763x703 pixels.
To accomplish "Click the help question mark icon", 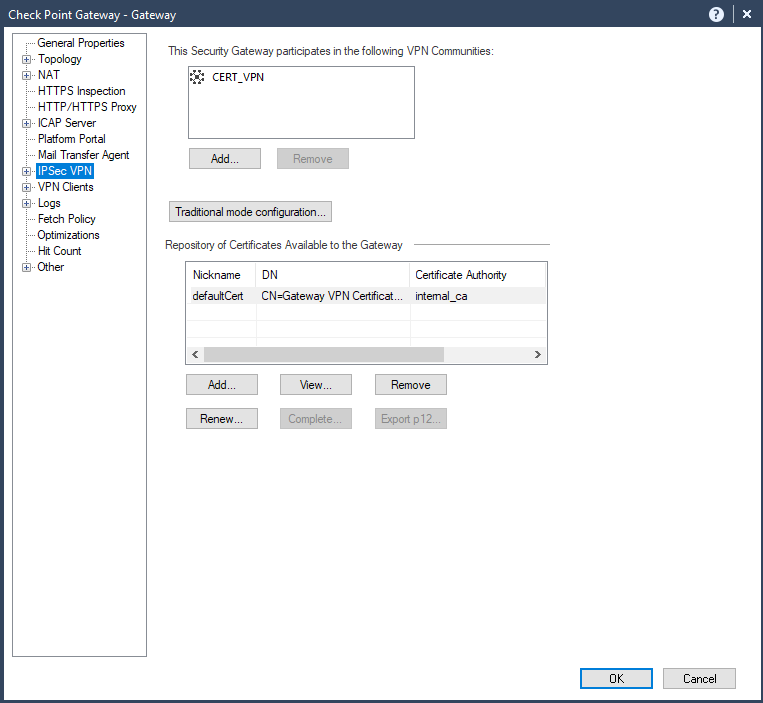I will coord(716,14).
